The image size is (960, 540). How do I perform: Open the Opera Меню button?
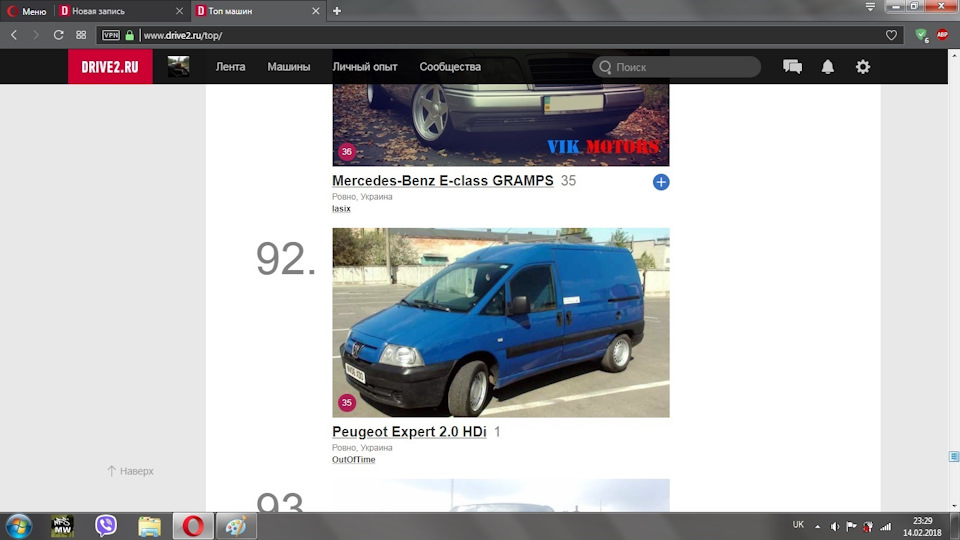tap(27, 11)
